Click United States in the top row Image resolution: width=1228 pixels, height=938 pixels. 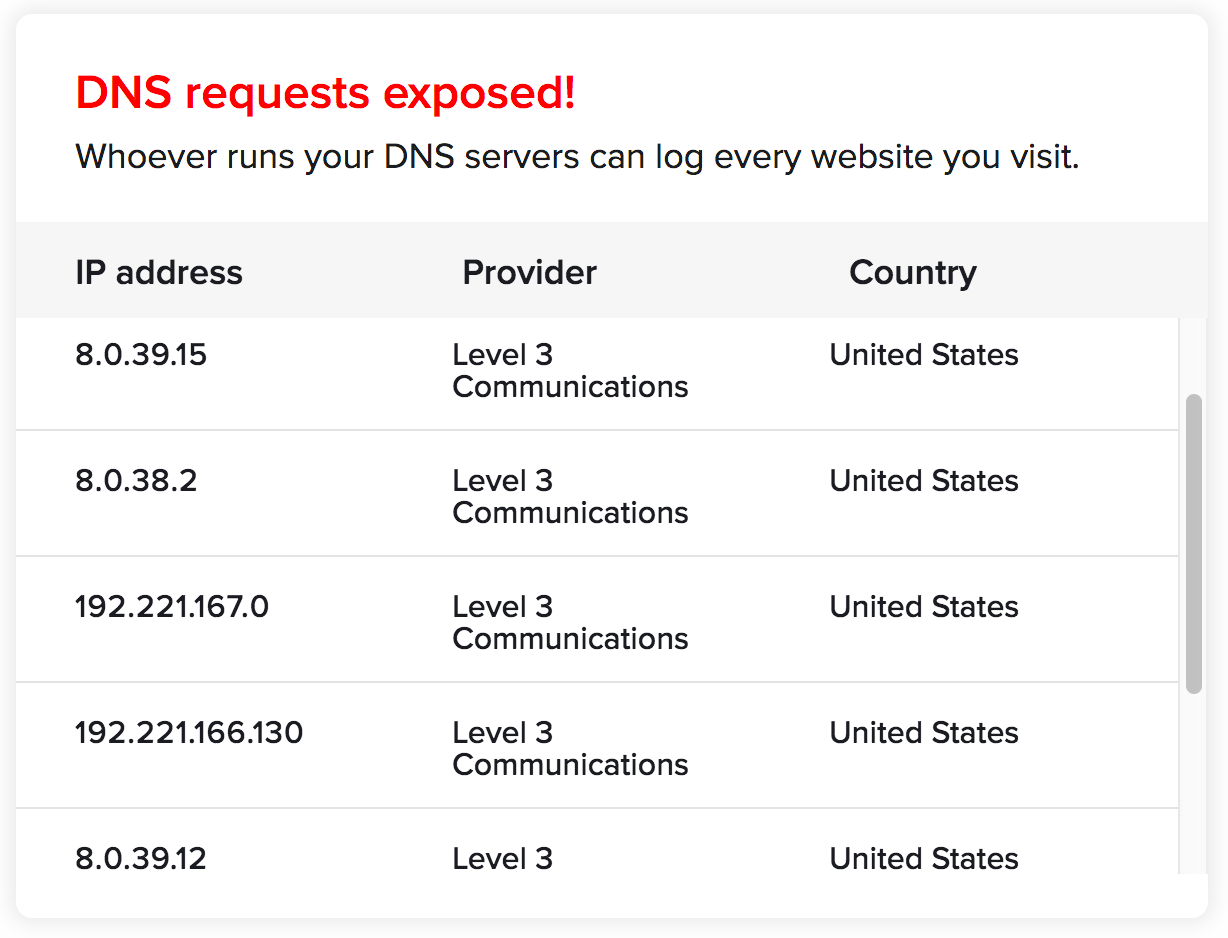pyautogui.click(x=923, y=355)
